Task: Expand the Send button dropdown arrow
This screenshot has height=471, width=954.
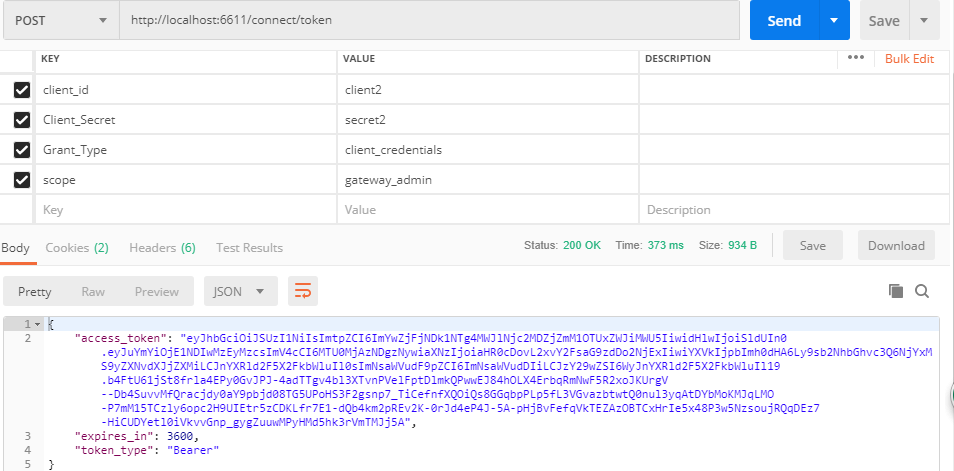Action: pos(833,20)
